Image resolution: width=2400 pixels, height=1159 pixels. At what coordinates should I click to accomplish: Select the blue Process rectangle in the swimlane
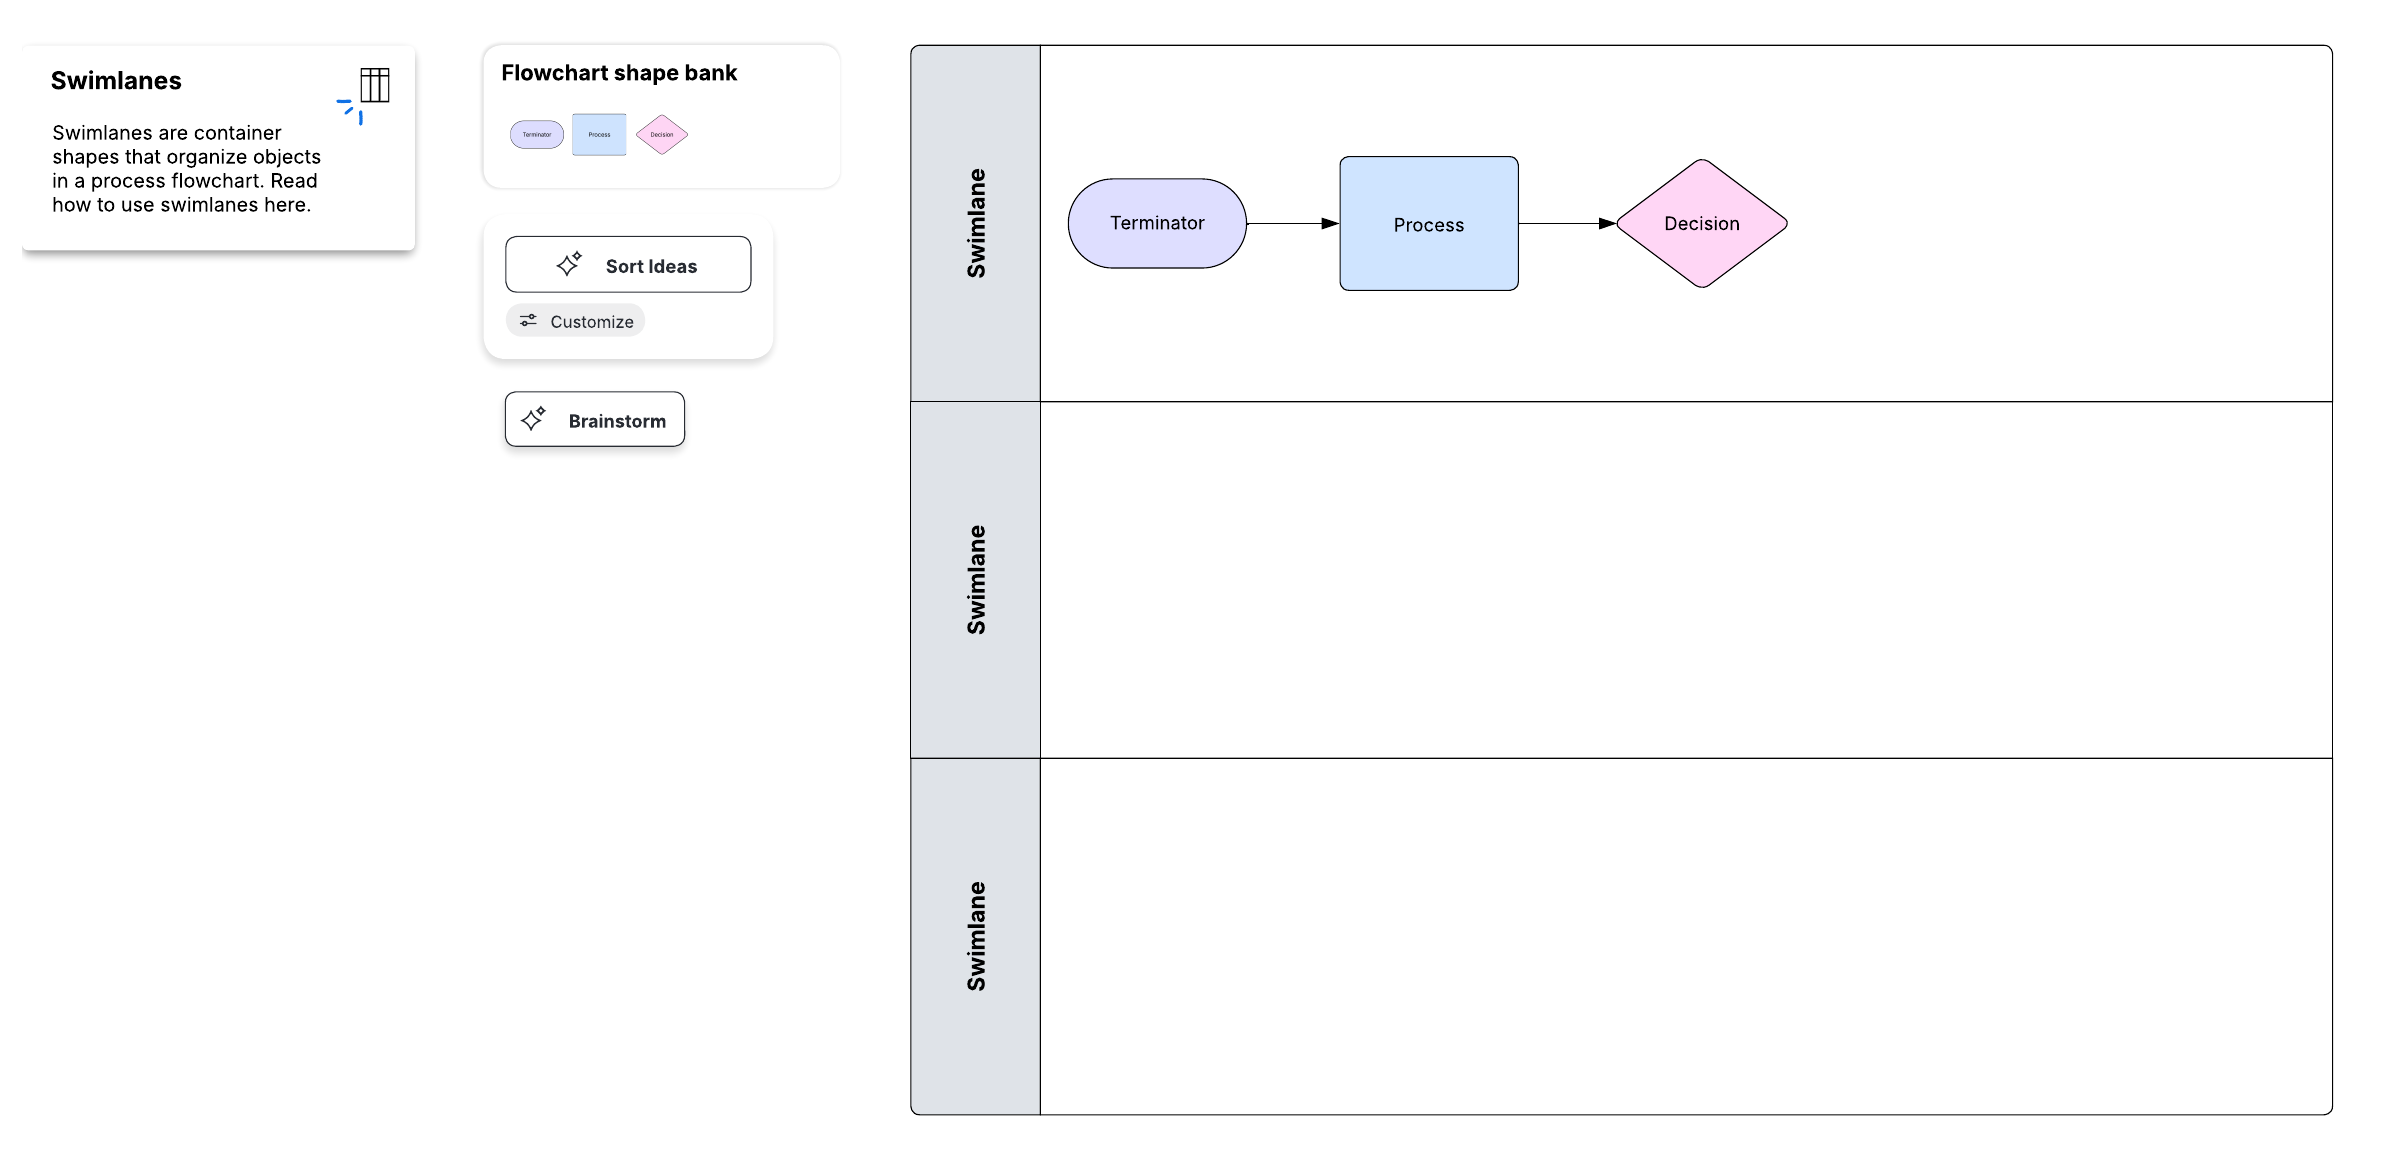pyautogui.click(x=1428, y=224)
